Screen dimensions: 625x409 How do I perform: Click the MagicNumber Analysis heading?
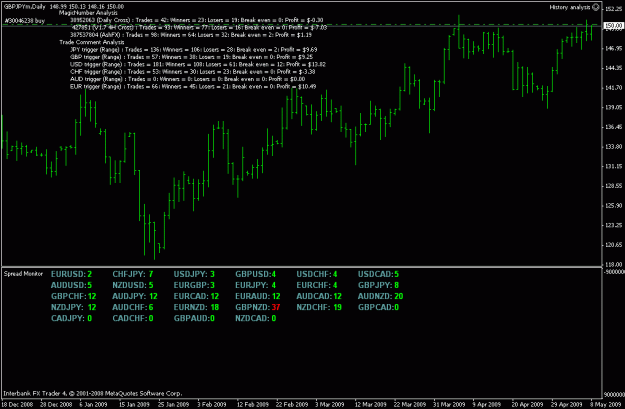(x=88, y=13)
